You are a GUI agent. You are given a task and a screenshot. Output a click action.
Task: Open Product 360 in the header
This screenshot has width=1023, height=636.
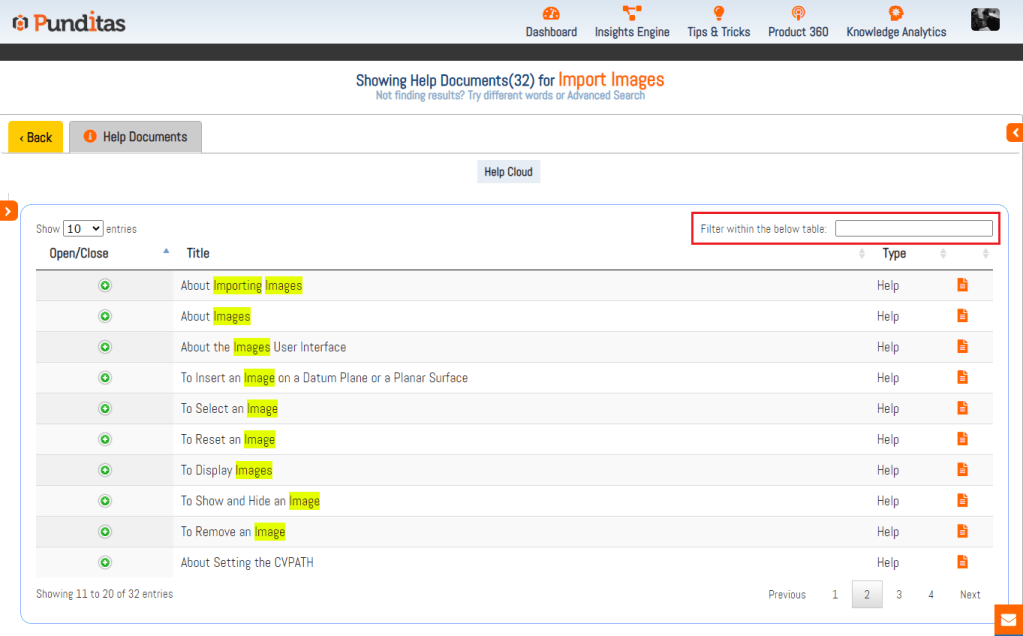pyautogui.click(x=797, y=14)
